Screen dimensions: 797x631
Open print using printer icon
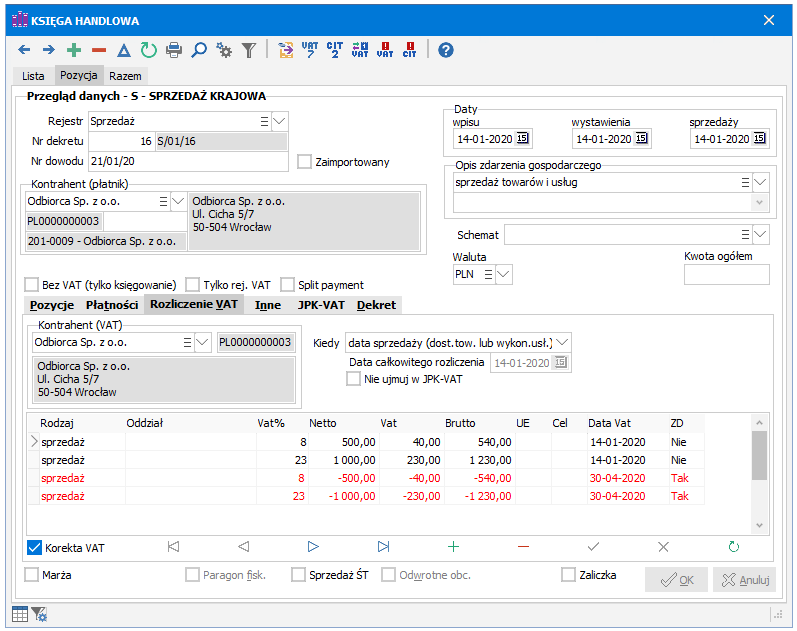pyautogui.click(x=174, y=50)
